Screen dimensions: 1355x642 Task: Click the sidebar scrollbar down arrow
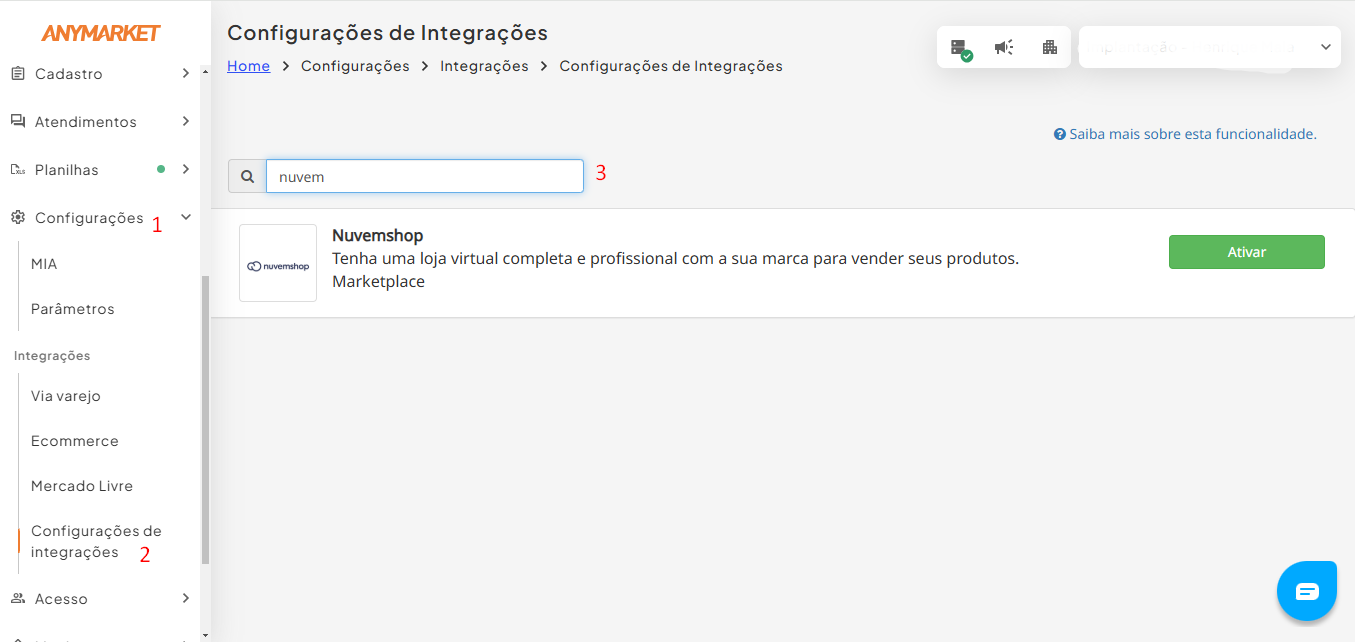pos(205,635)
